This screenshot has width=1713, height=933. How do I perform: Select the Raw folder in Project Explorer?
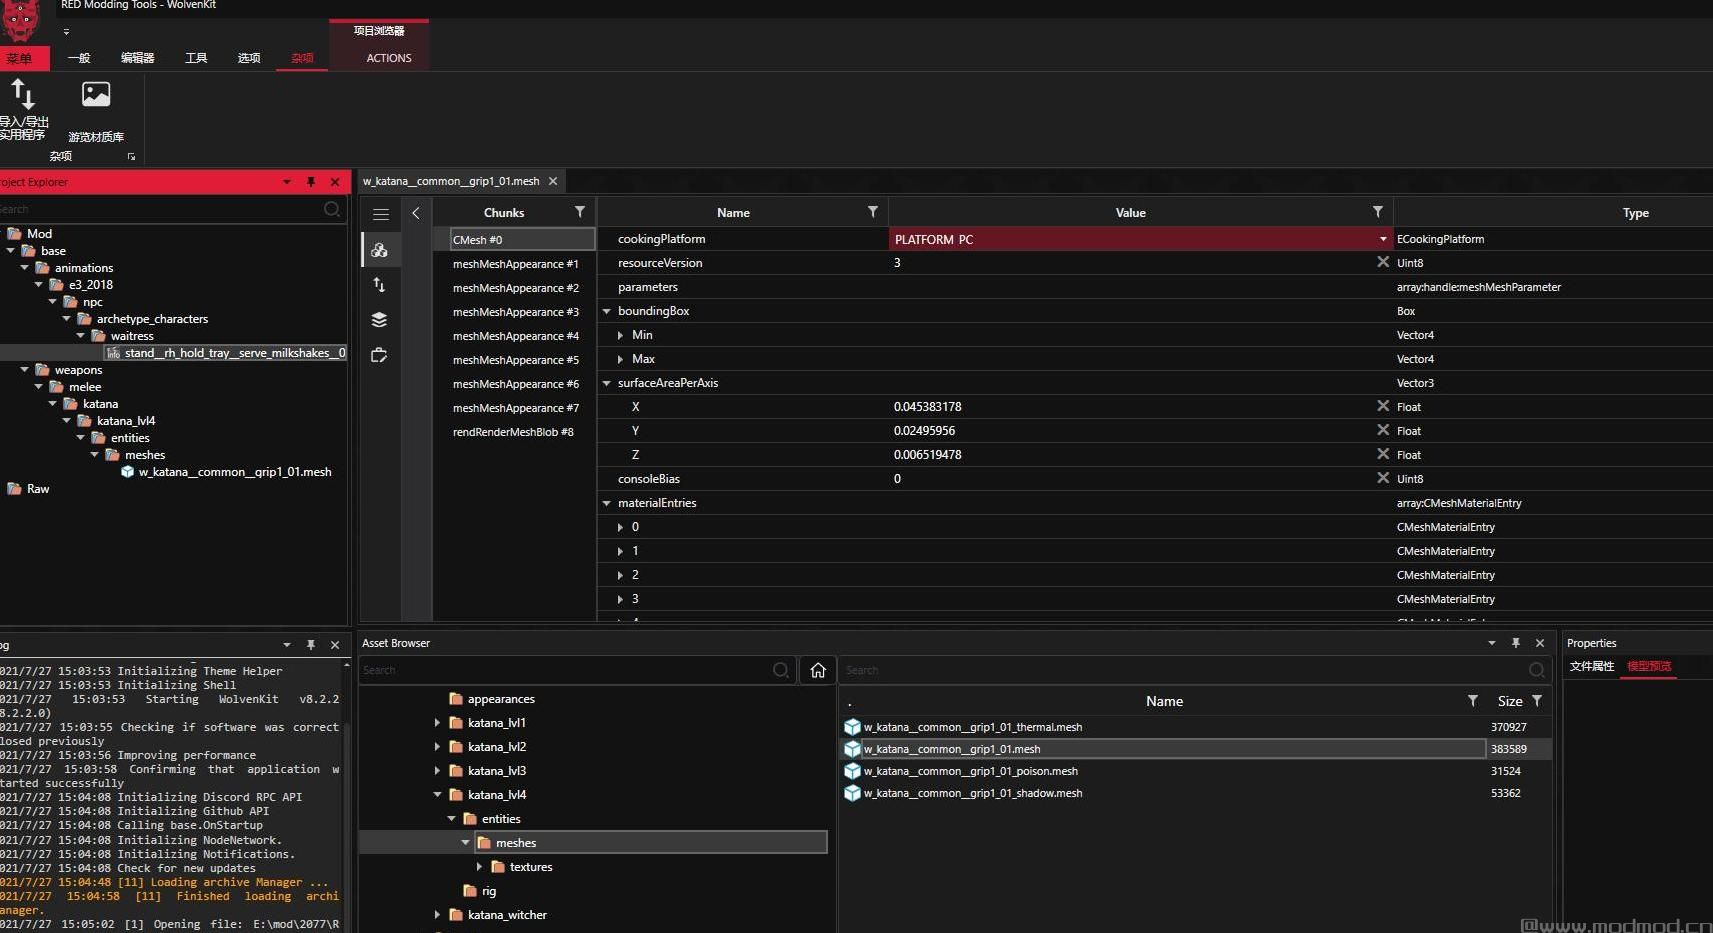[x=38, y=489]
